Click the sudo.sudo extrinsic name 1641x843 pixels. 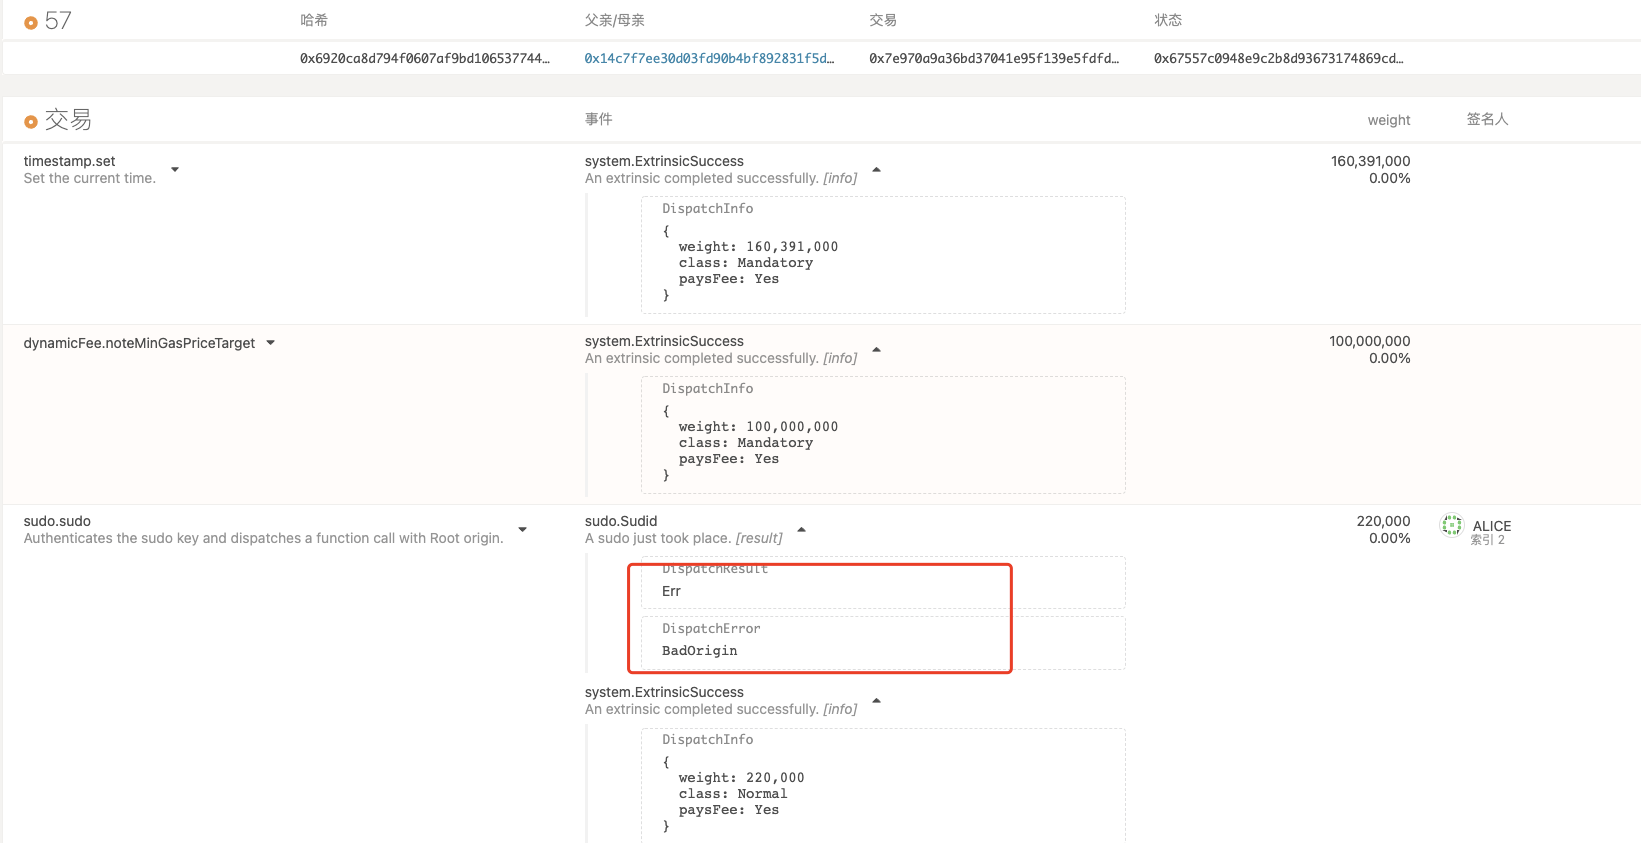[57, 521]
